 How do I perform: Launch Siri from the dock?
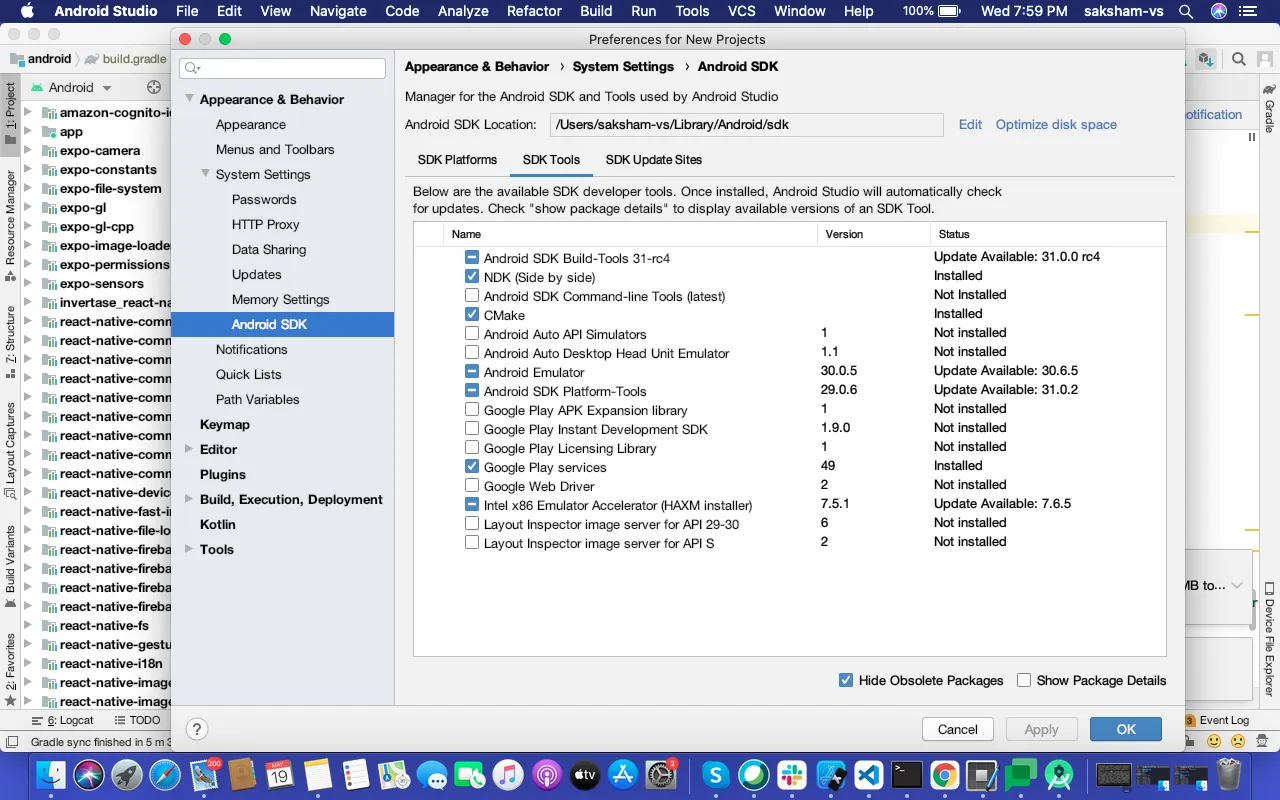[x=89, y=775]
